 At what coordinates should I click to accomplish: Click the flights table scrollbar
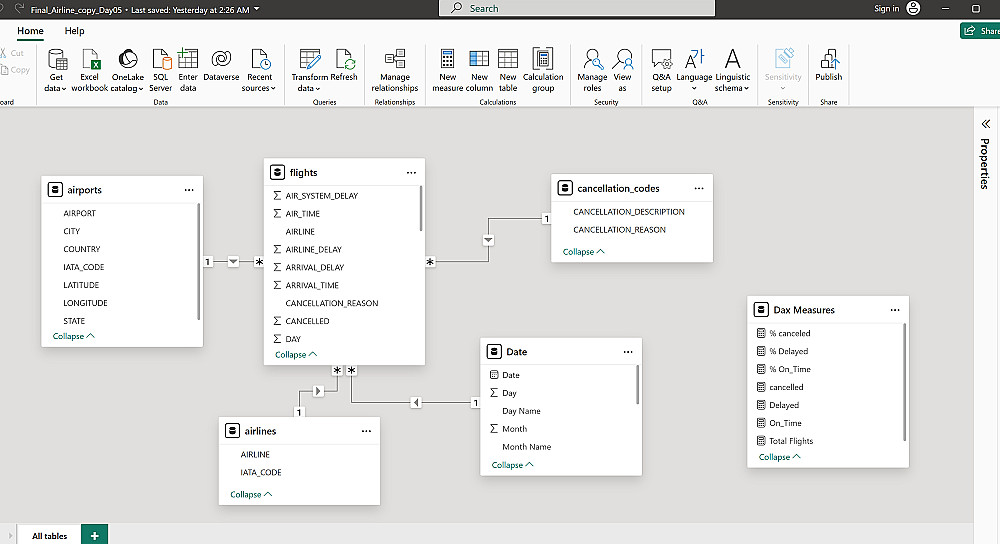click(421, 210)
